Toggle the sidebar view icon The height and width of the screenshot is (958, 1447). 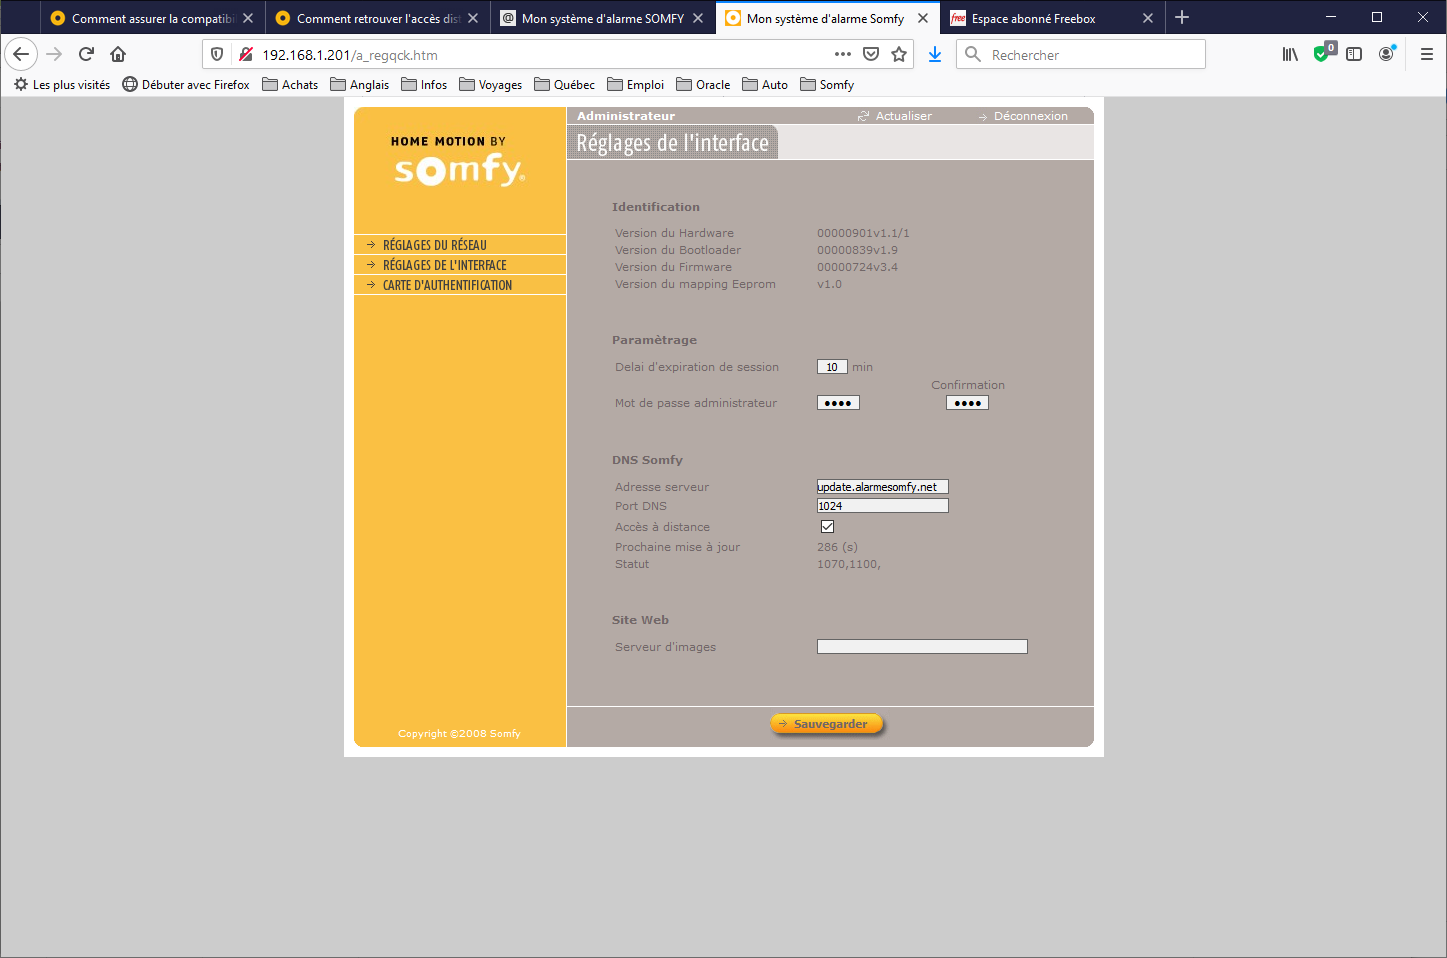pos(1354,54)
